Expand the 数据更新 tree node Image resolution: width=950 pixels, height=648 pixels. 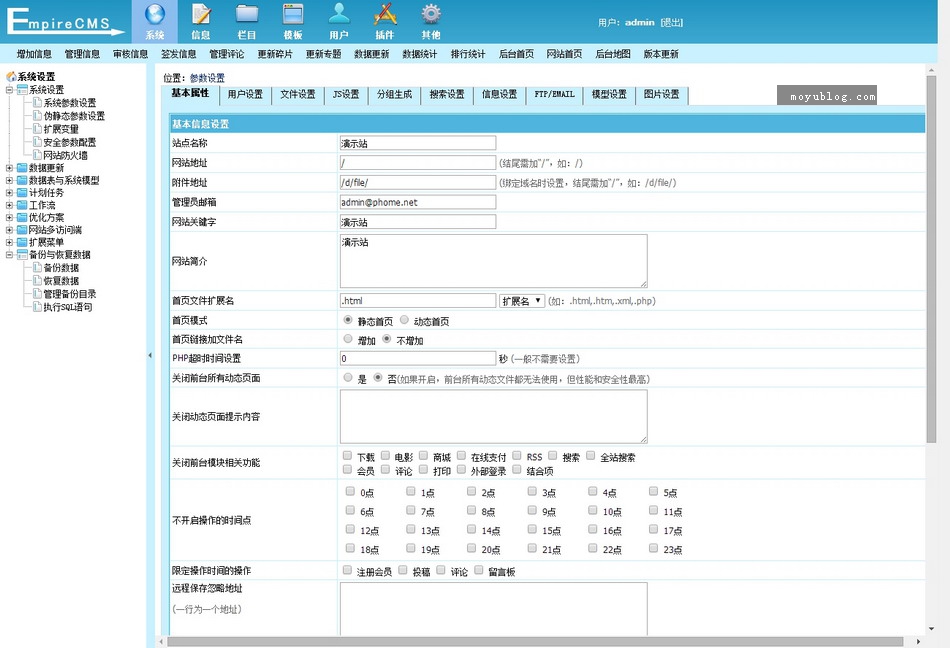(9, 168)
